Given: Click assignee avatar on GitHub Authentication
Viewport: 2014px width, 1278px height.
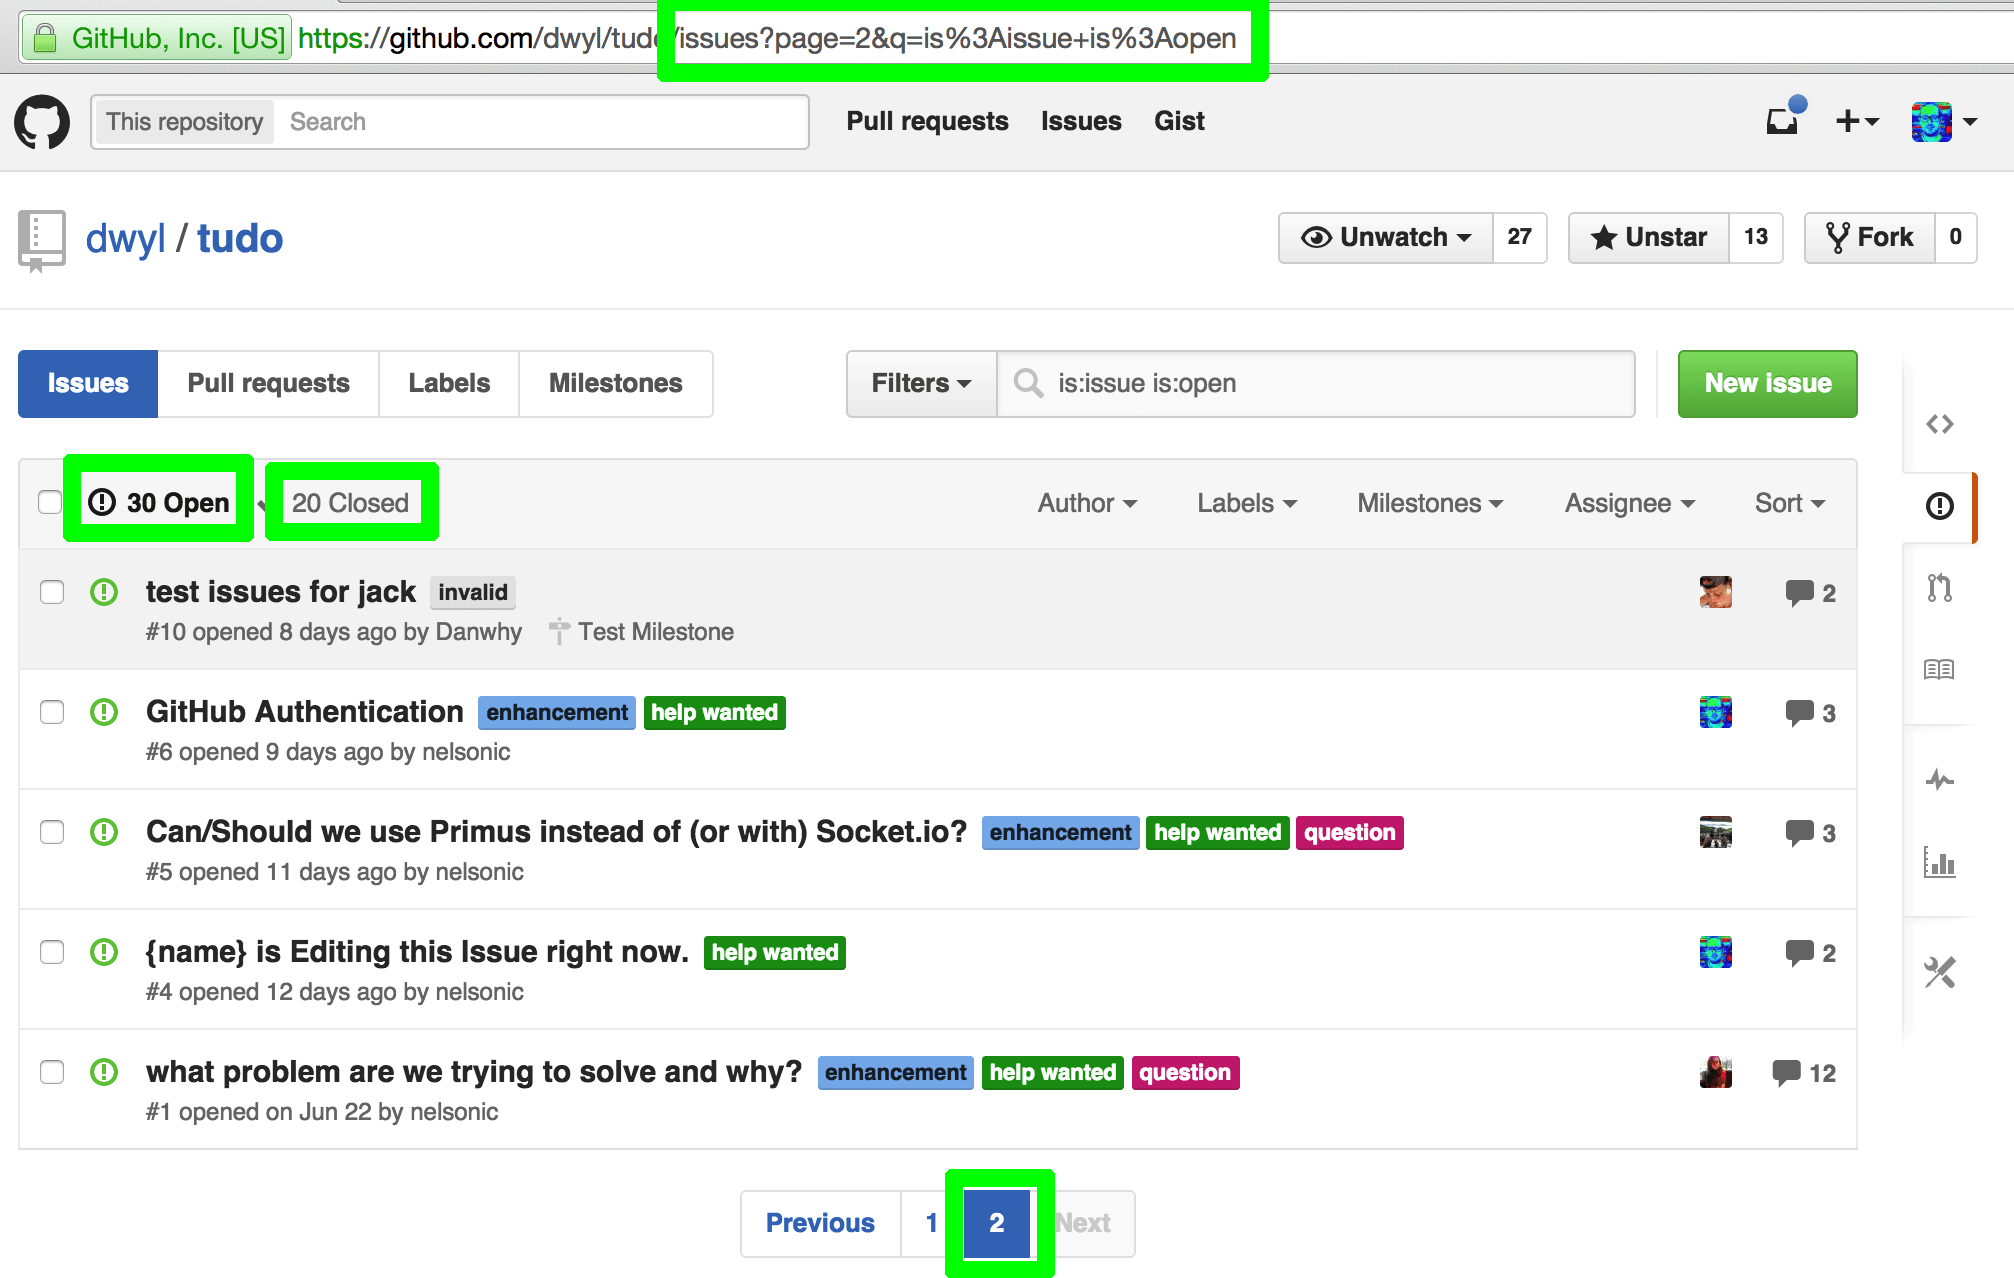Looking at the screenshot, I should pos(1716,712).
